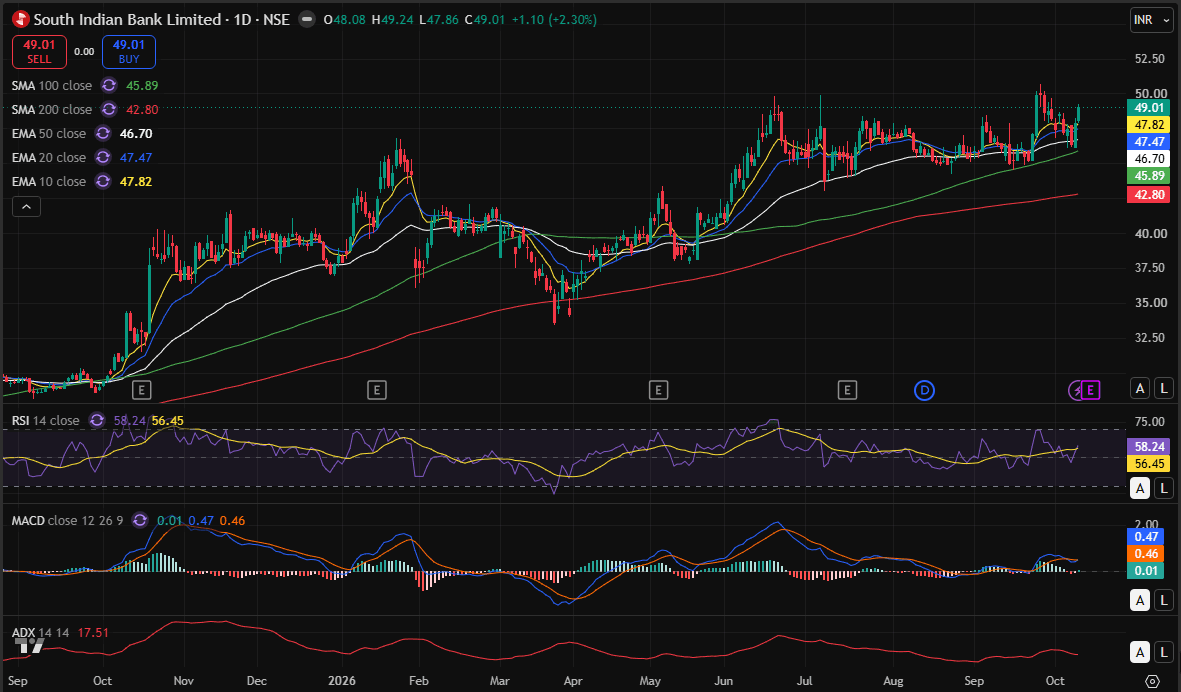Select the EMA 50 close legend label
This screenshot has width=1181, height=692.
coord(48,133)
